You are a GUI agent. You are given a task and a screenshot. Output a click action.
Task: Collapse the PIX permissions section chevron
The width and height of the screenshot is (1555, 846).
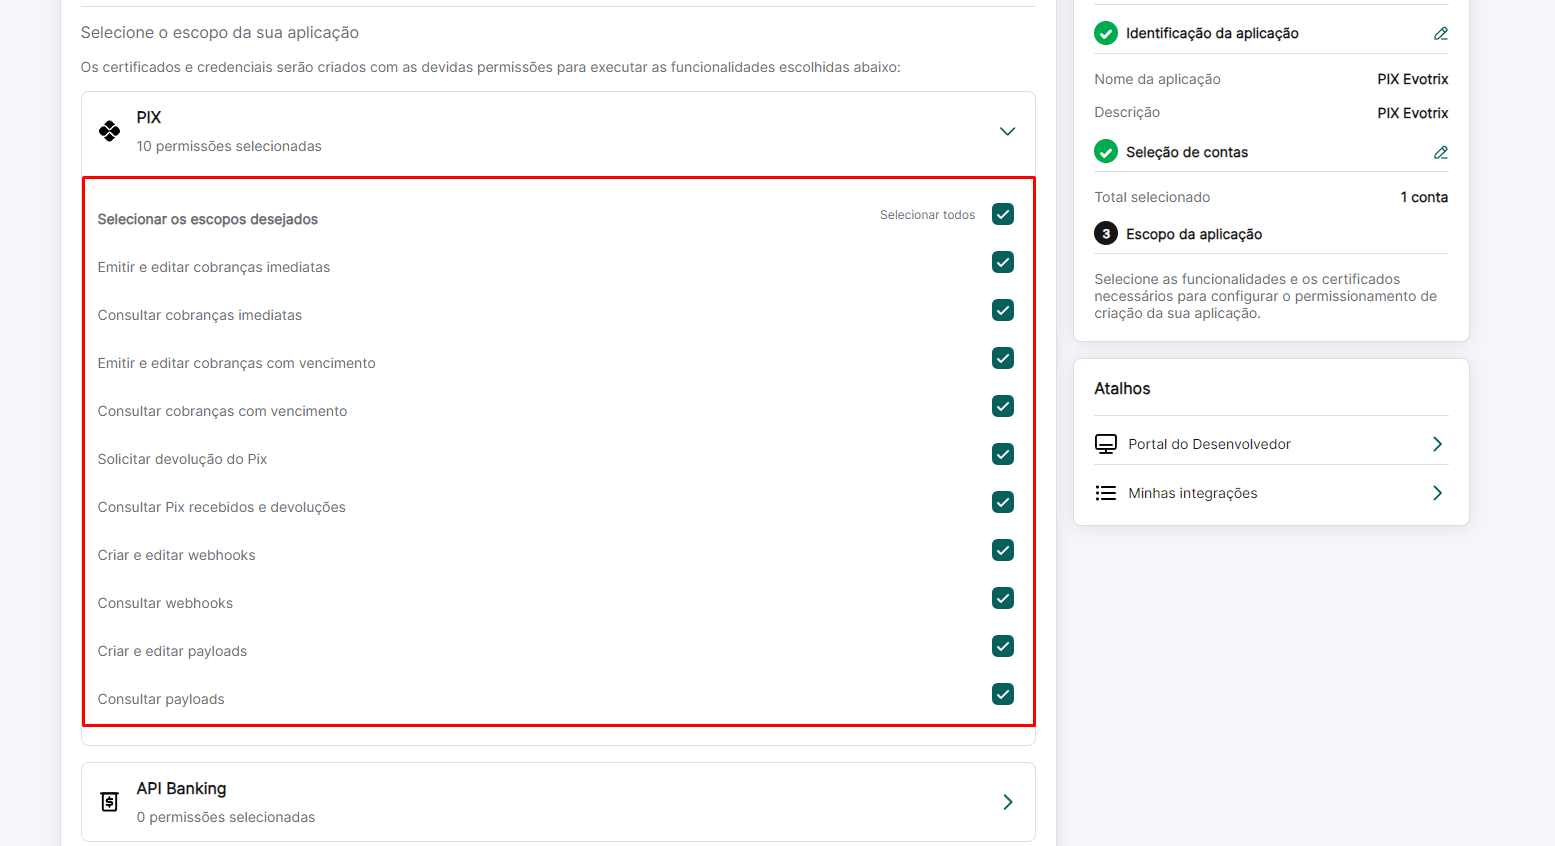(1007, 132)
